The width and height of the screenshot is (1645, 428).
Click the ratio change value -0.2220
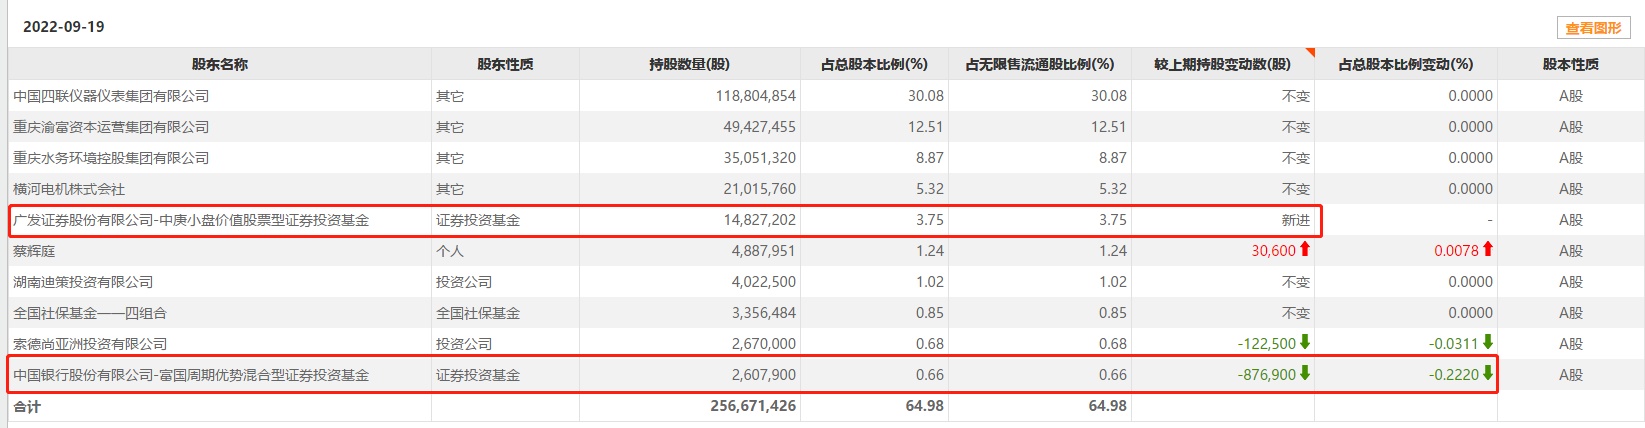pos(1454,375)
